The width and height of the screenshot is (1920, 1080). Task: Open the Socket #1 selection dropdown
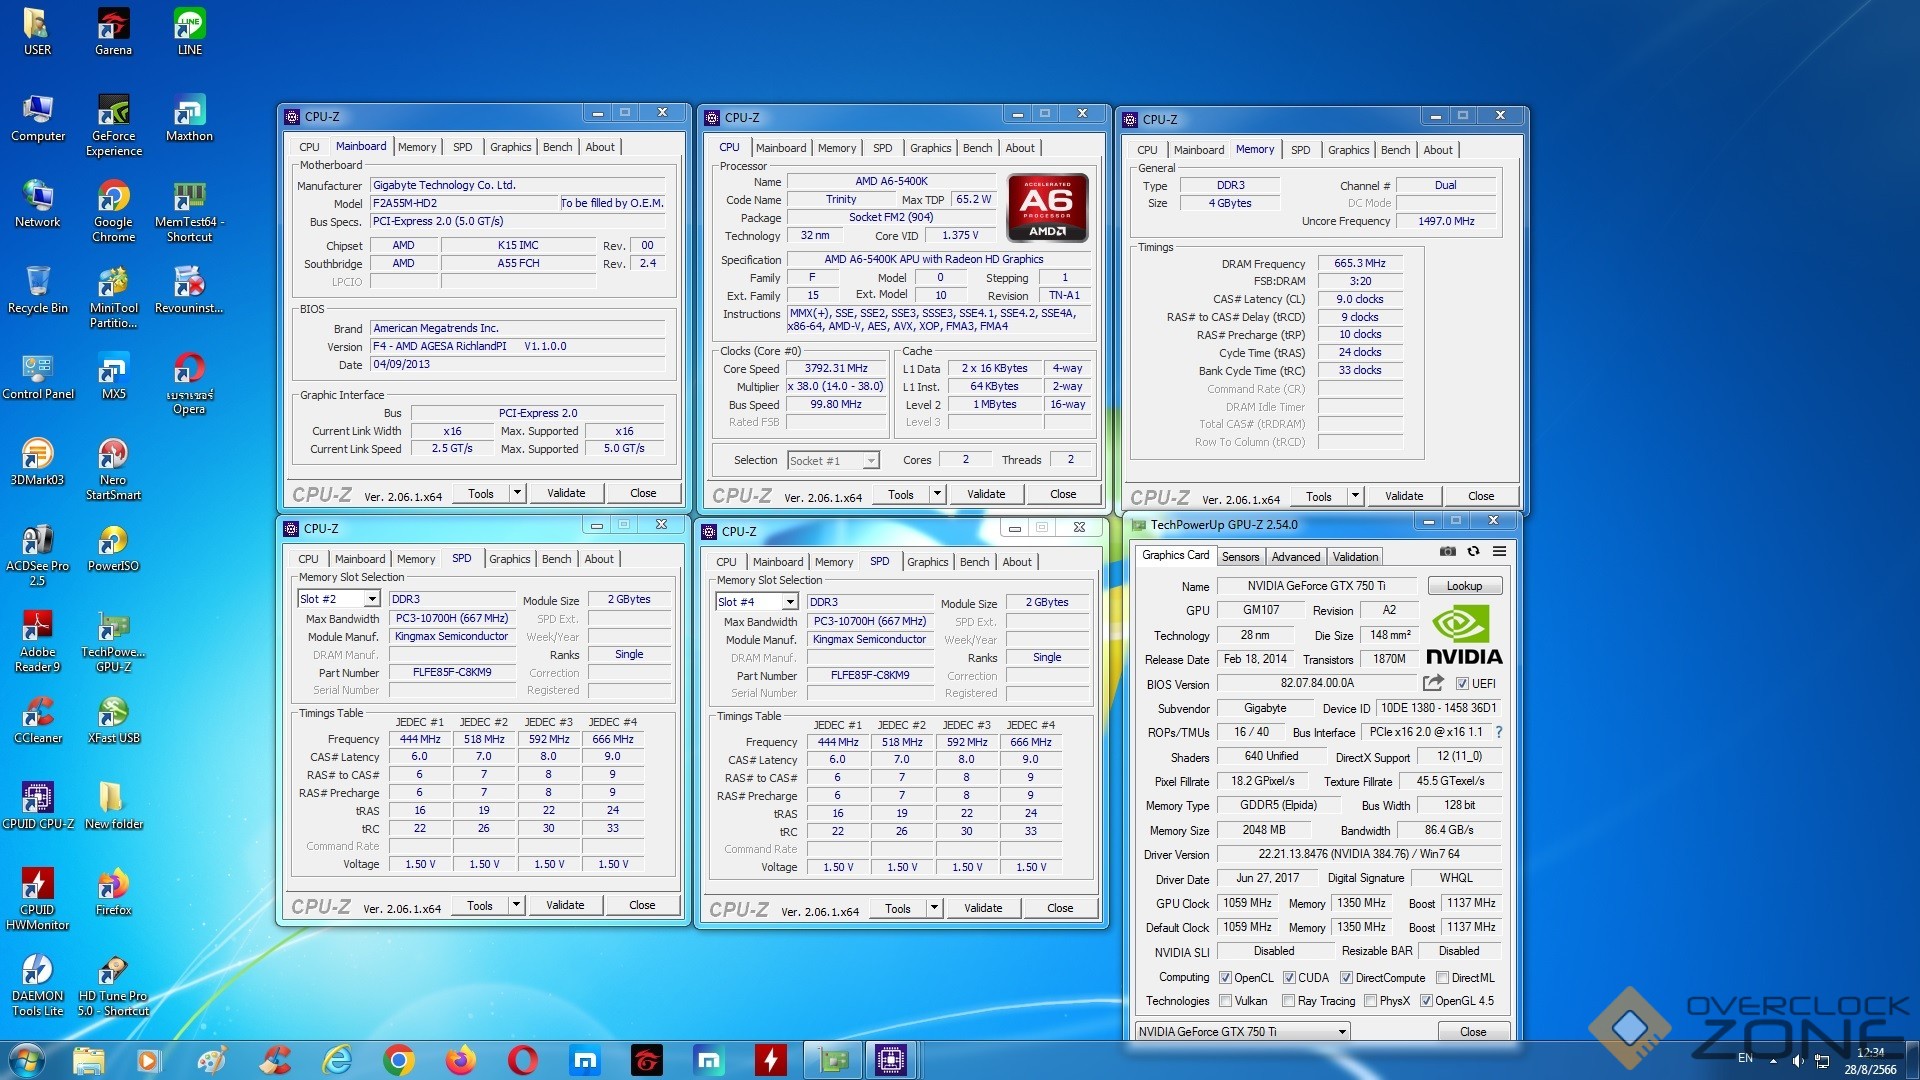point(871,461)
